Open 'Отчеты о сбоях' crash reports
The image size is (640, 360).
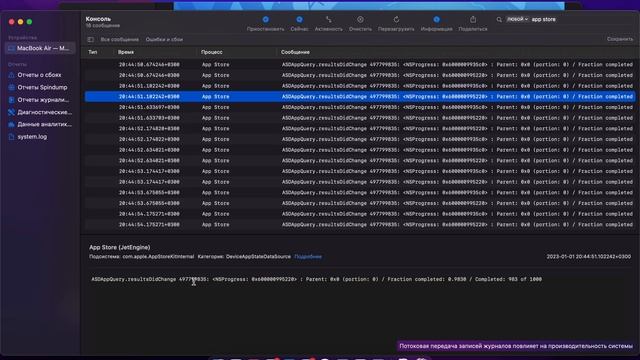pos(39,75)
